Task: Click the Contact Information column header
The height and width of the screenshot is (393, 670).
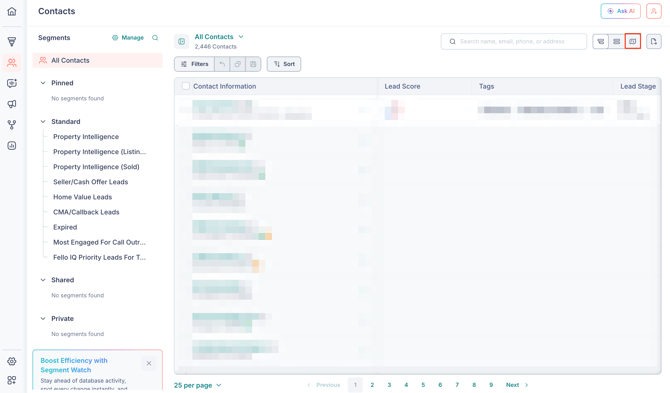Action: [225, 86]
